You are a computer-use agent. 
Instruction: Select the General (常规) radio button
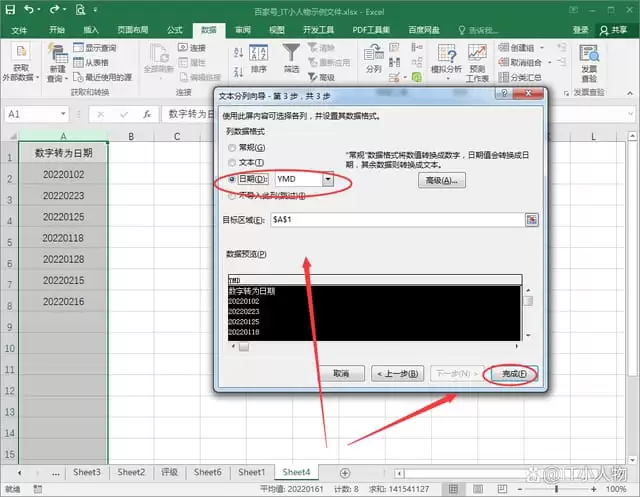coord(232,148)
